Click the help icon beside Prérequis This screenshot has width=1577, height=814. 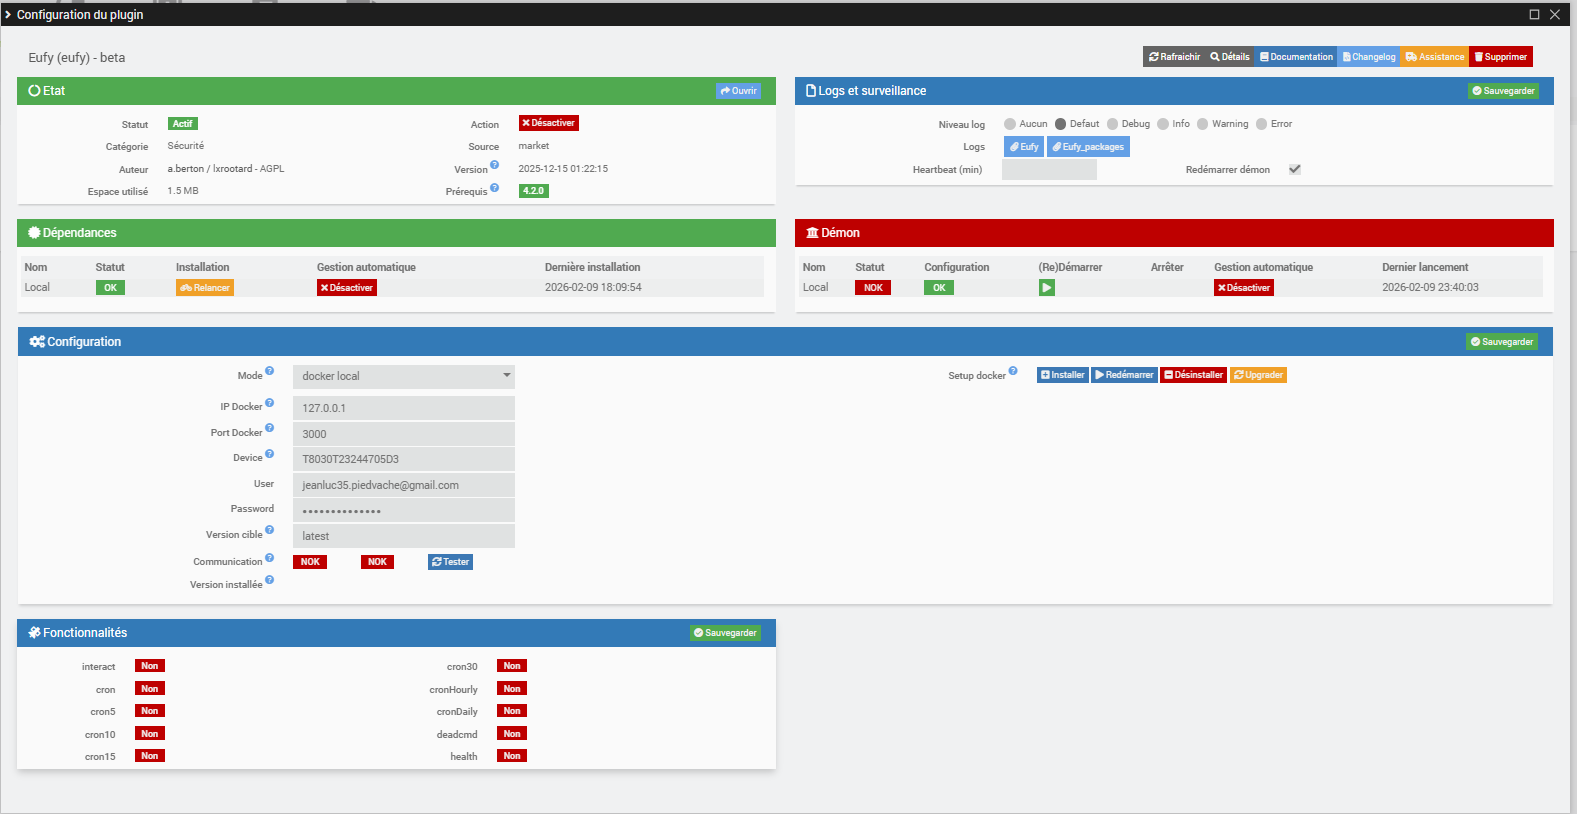[x=494, y=187]
